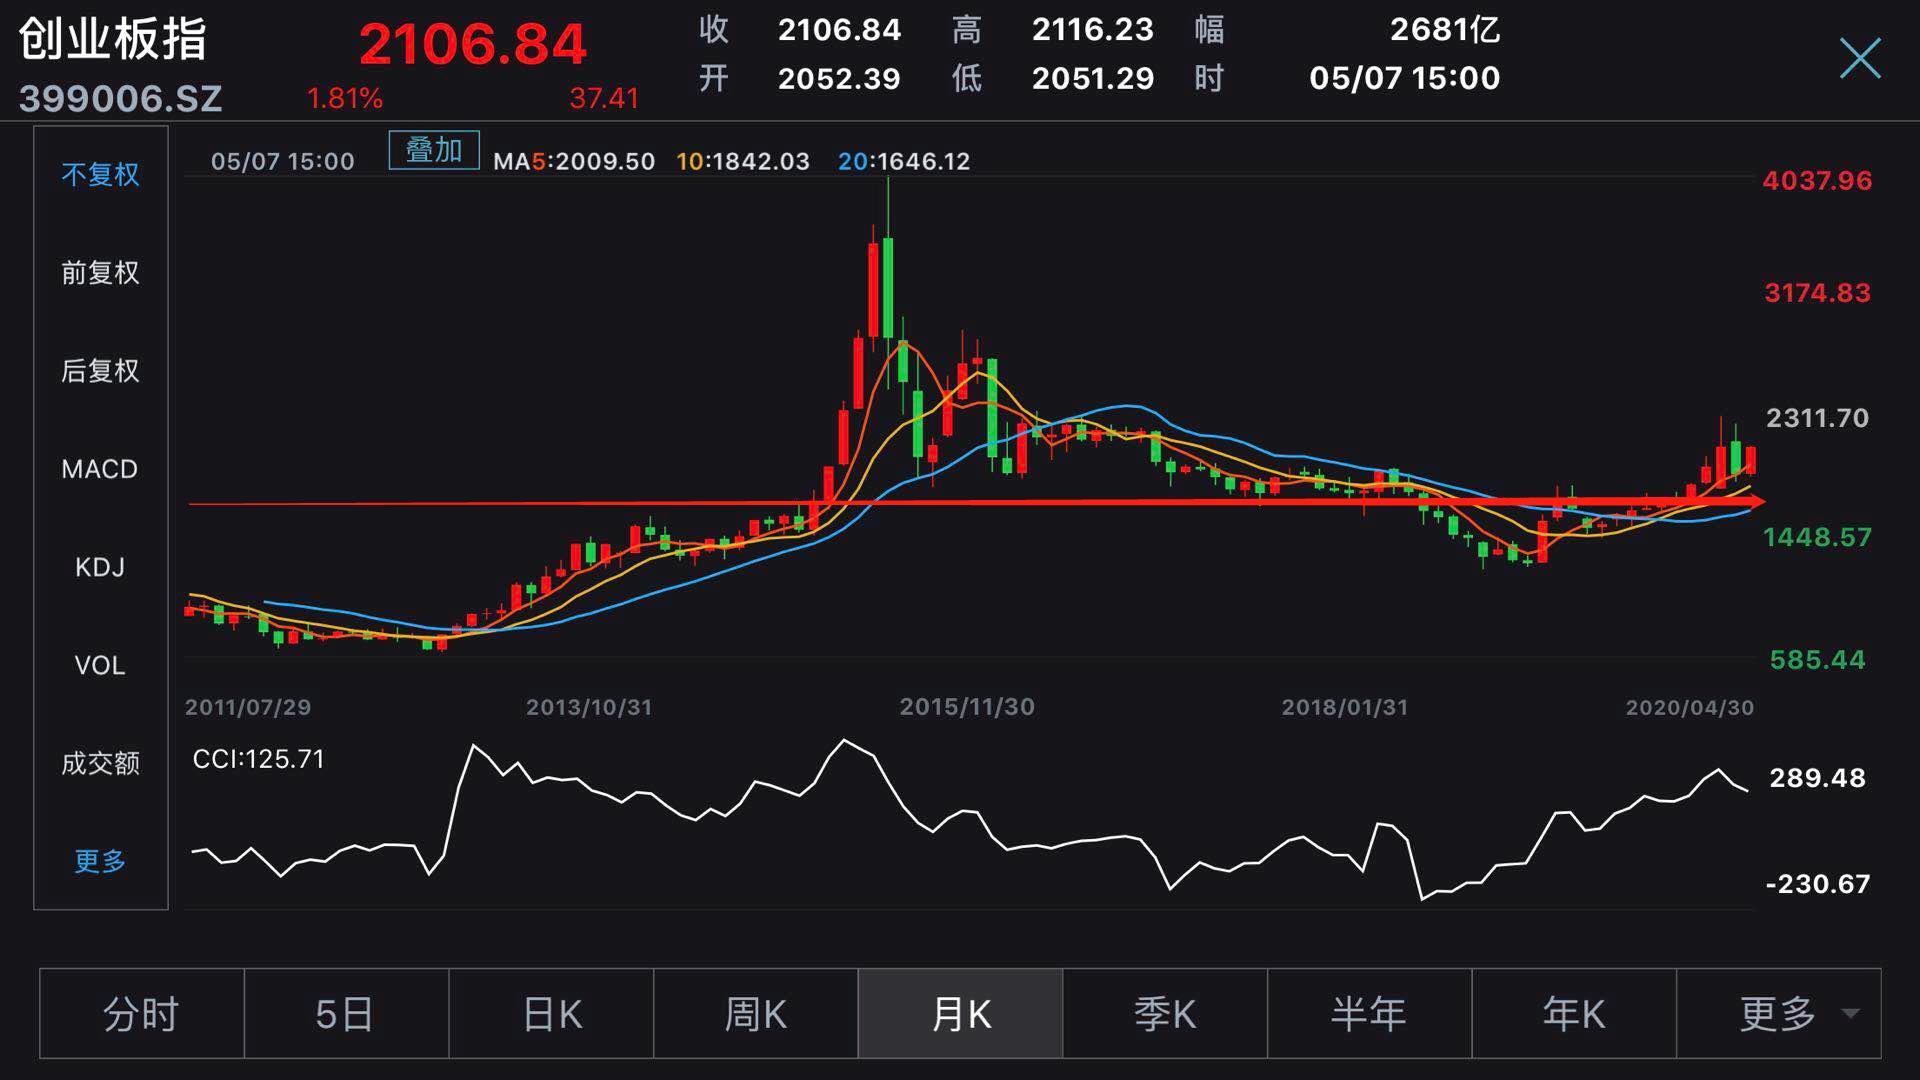Open the KDJ indicator view
1920x1080 pixels.
tap(99, 566)
